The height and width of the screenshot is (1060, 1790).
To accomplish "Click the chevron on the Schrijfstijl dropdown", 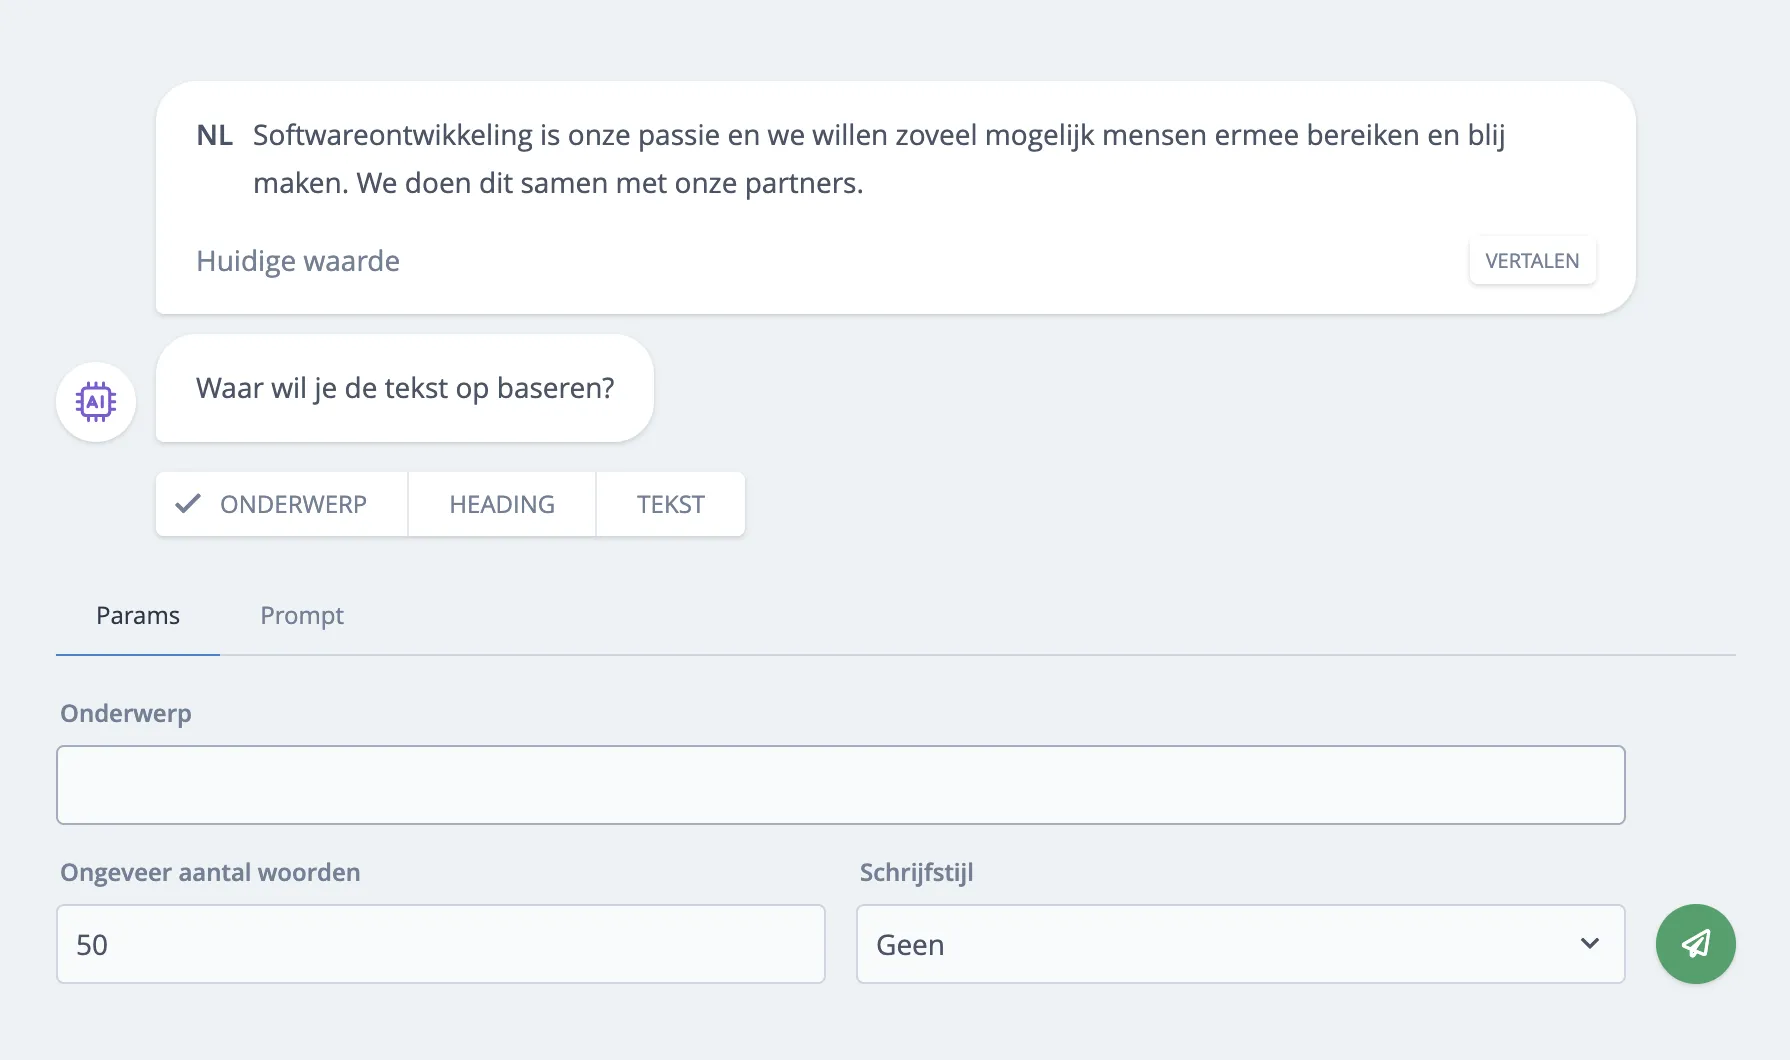I will 1590,943.
